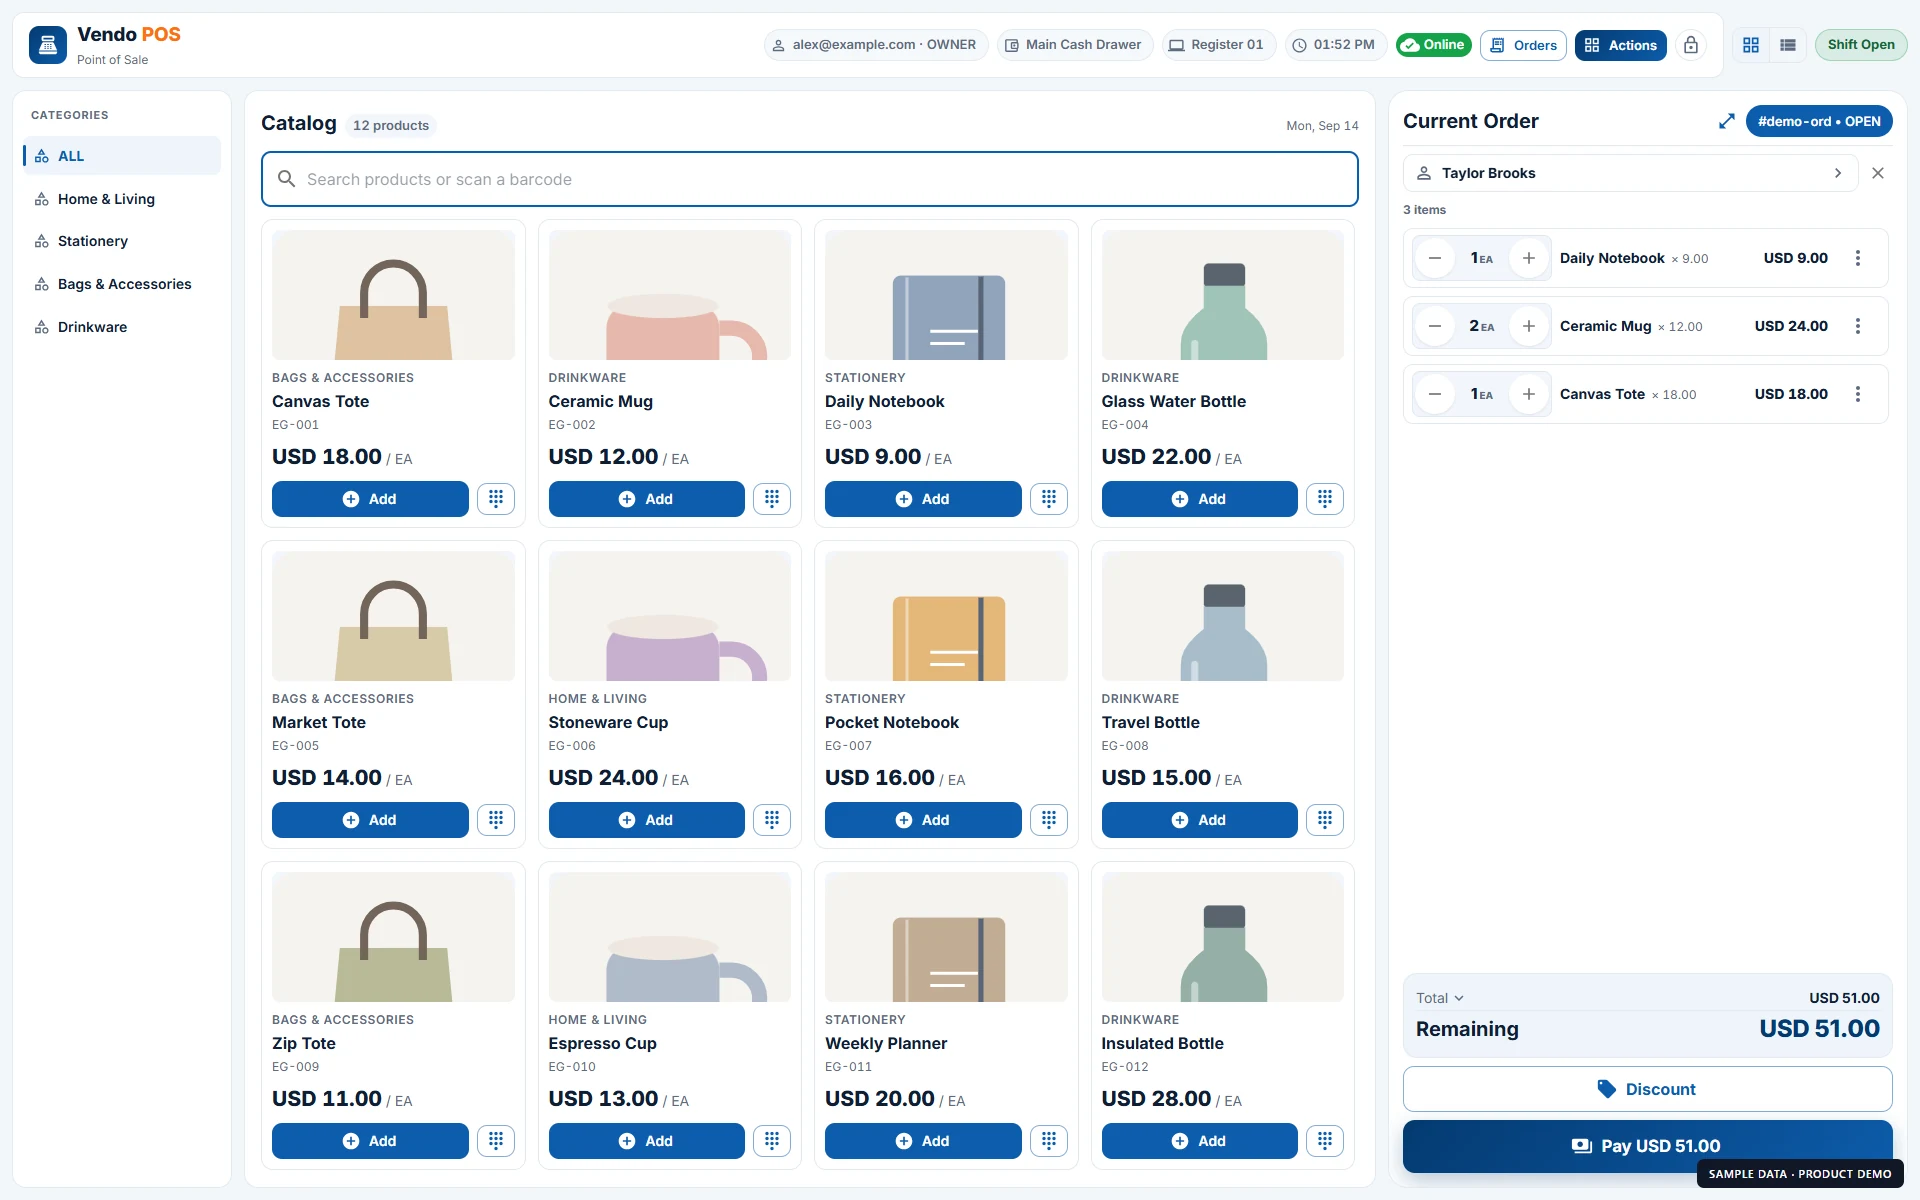This screenshot has height=1200, width=1920.
Task: Click the Shift Open status pill
Action: pyautogui.click(x=1861, y=45)
